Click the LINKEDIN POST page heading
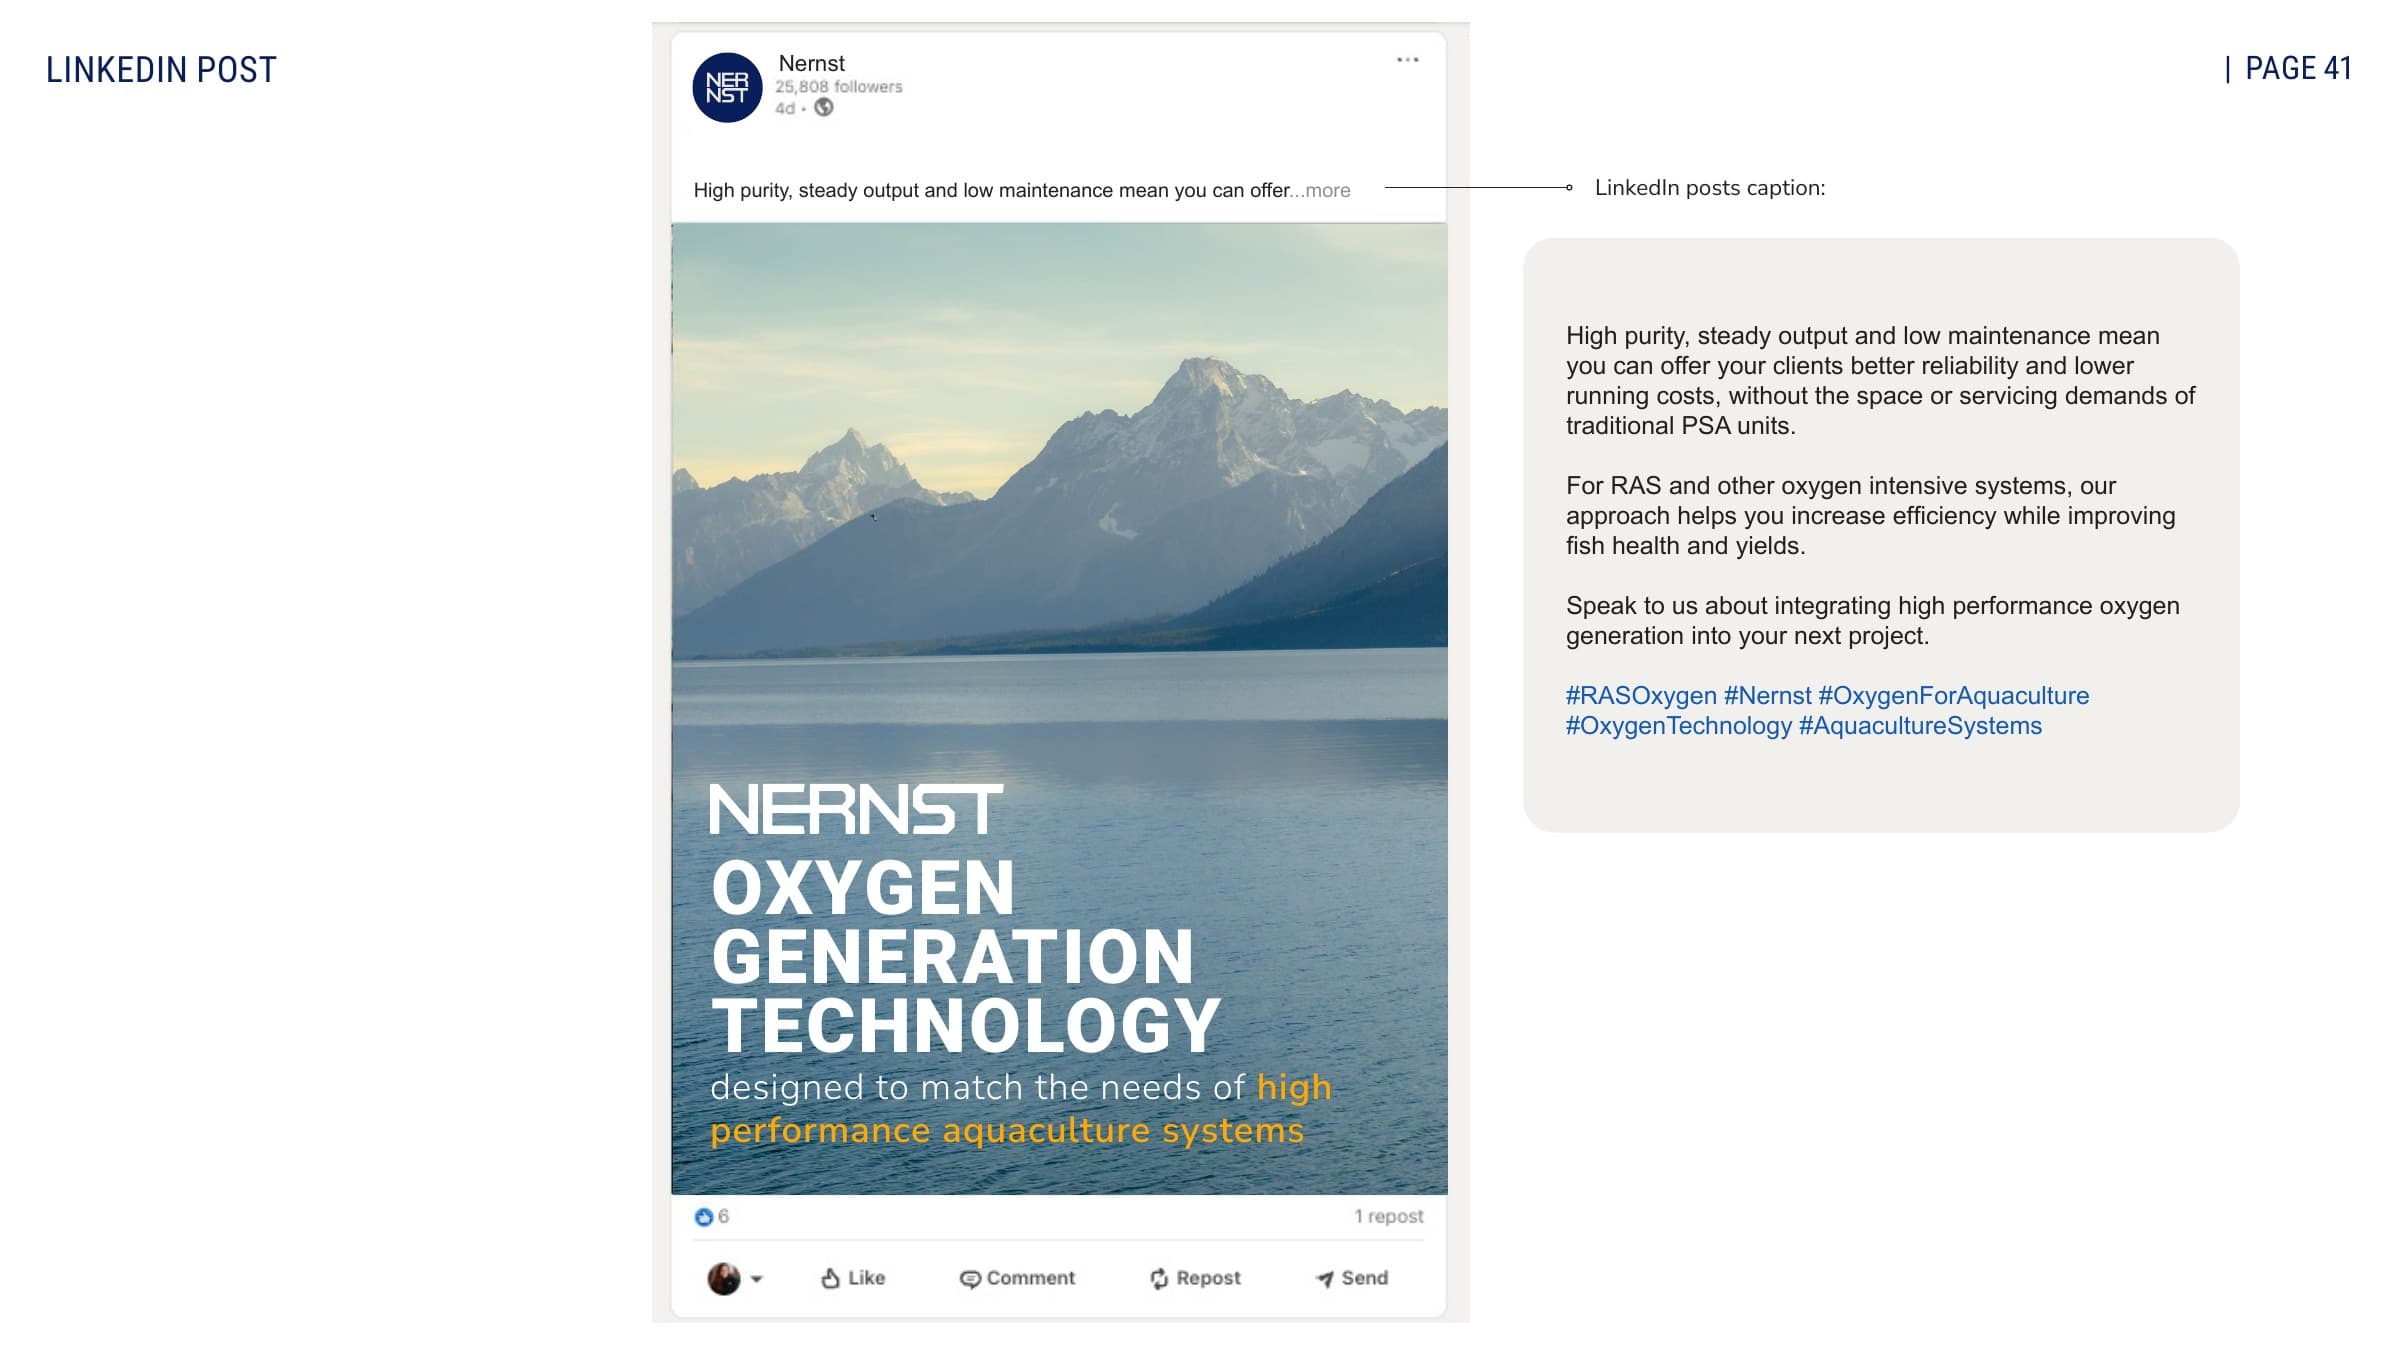The height and width of the screenshot is (1350, 2400). tap(161, 70)
